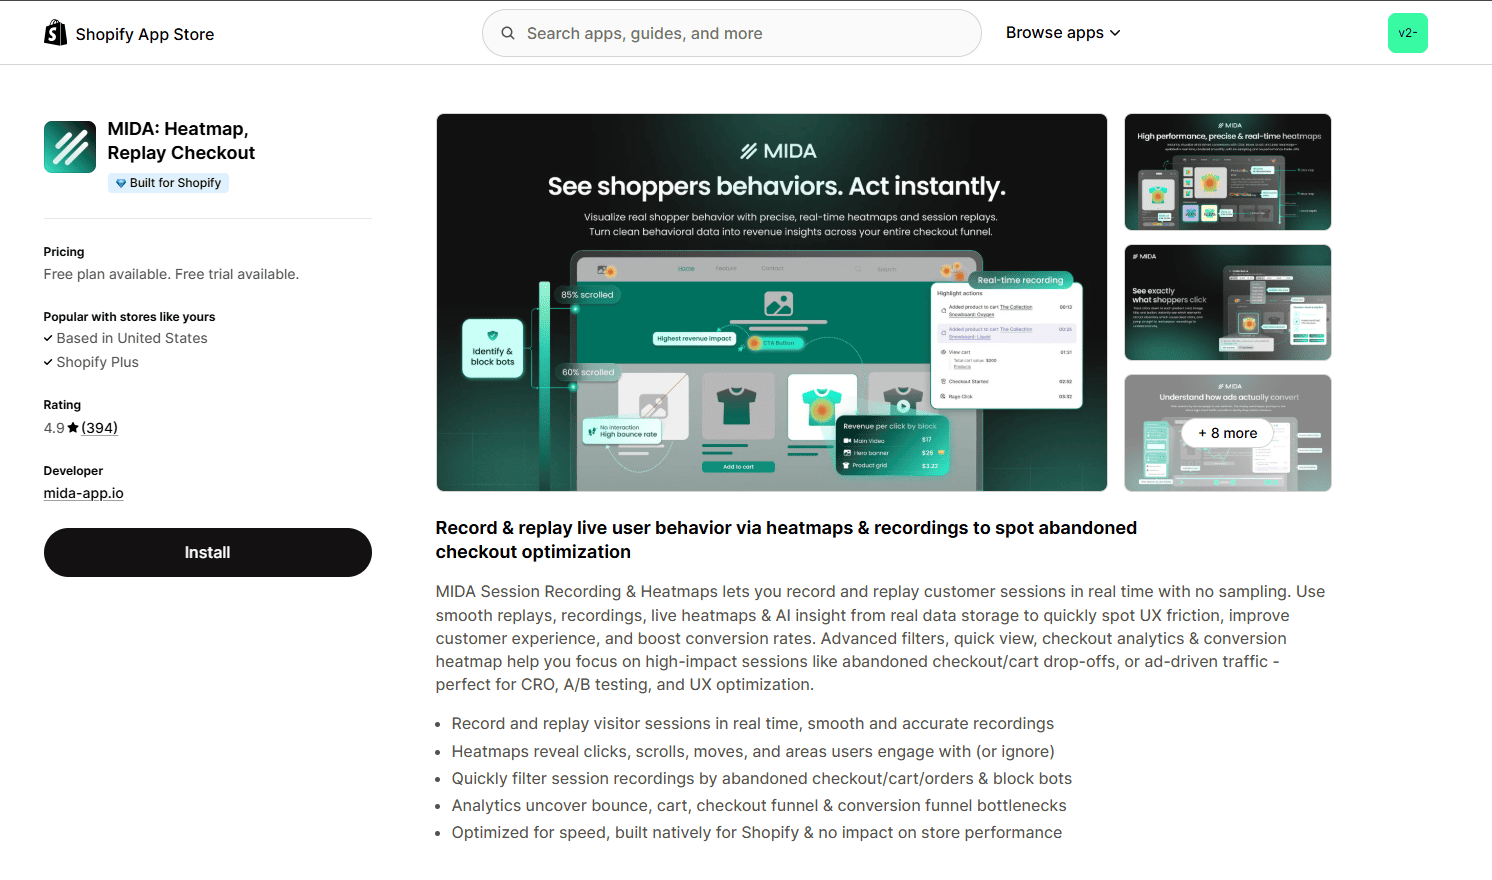The width and height of the screenshot is (1492, 880).
Task: Open the green v2- account avatar
Action: pyautogui.click(x=1407, y=33)
